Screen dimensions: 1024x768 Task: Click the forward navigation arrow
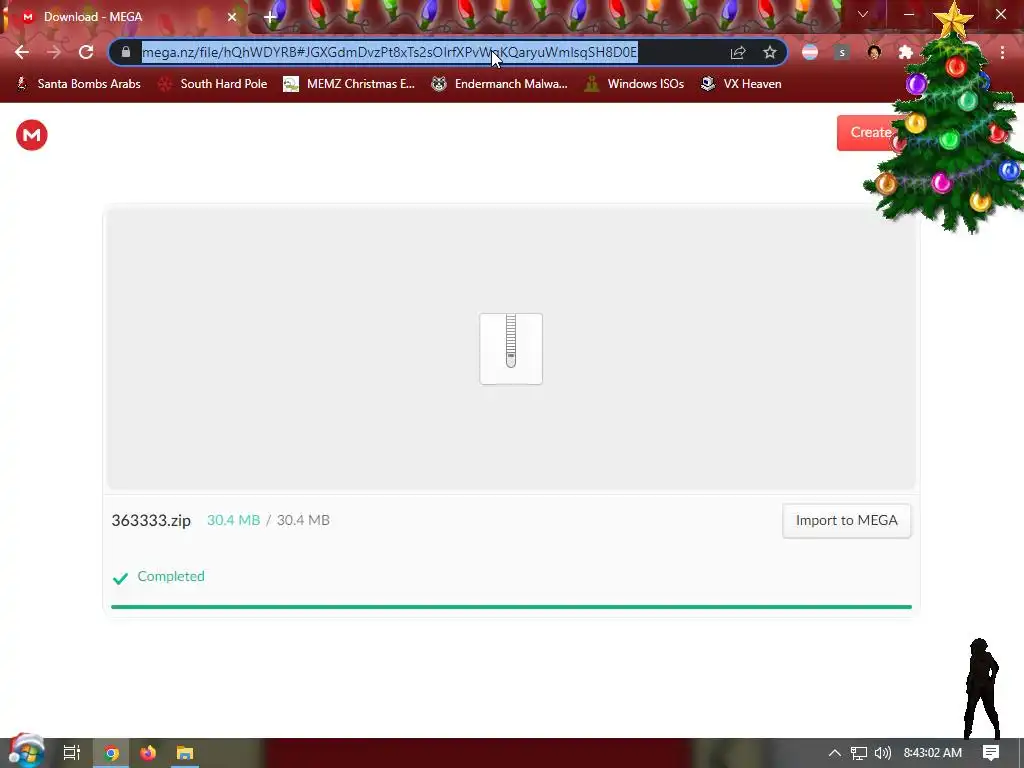(54, 52)
